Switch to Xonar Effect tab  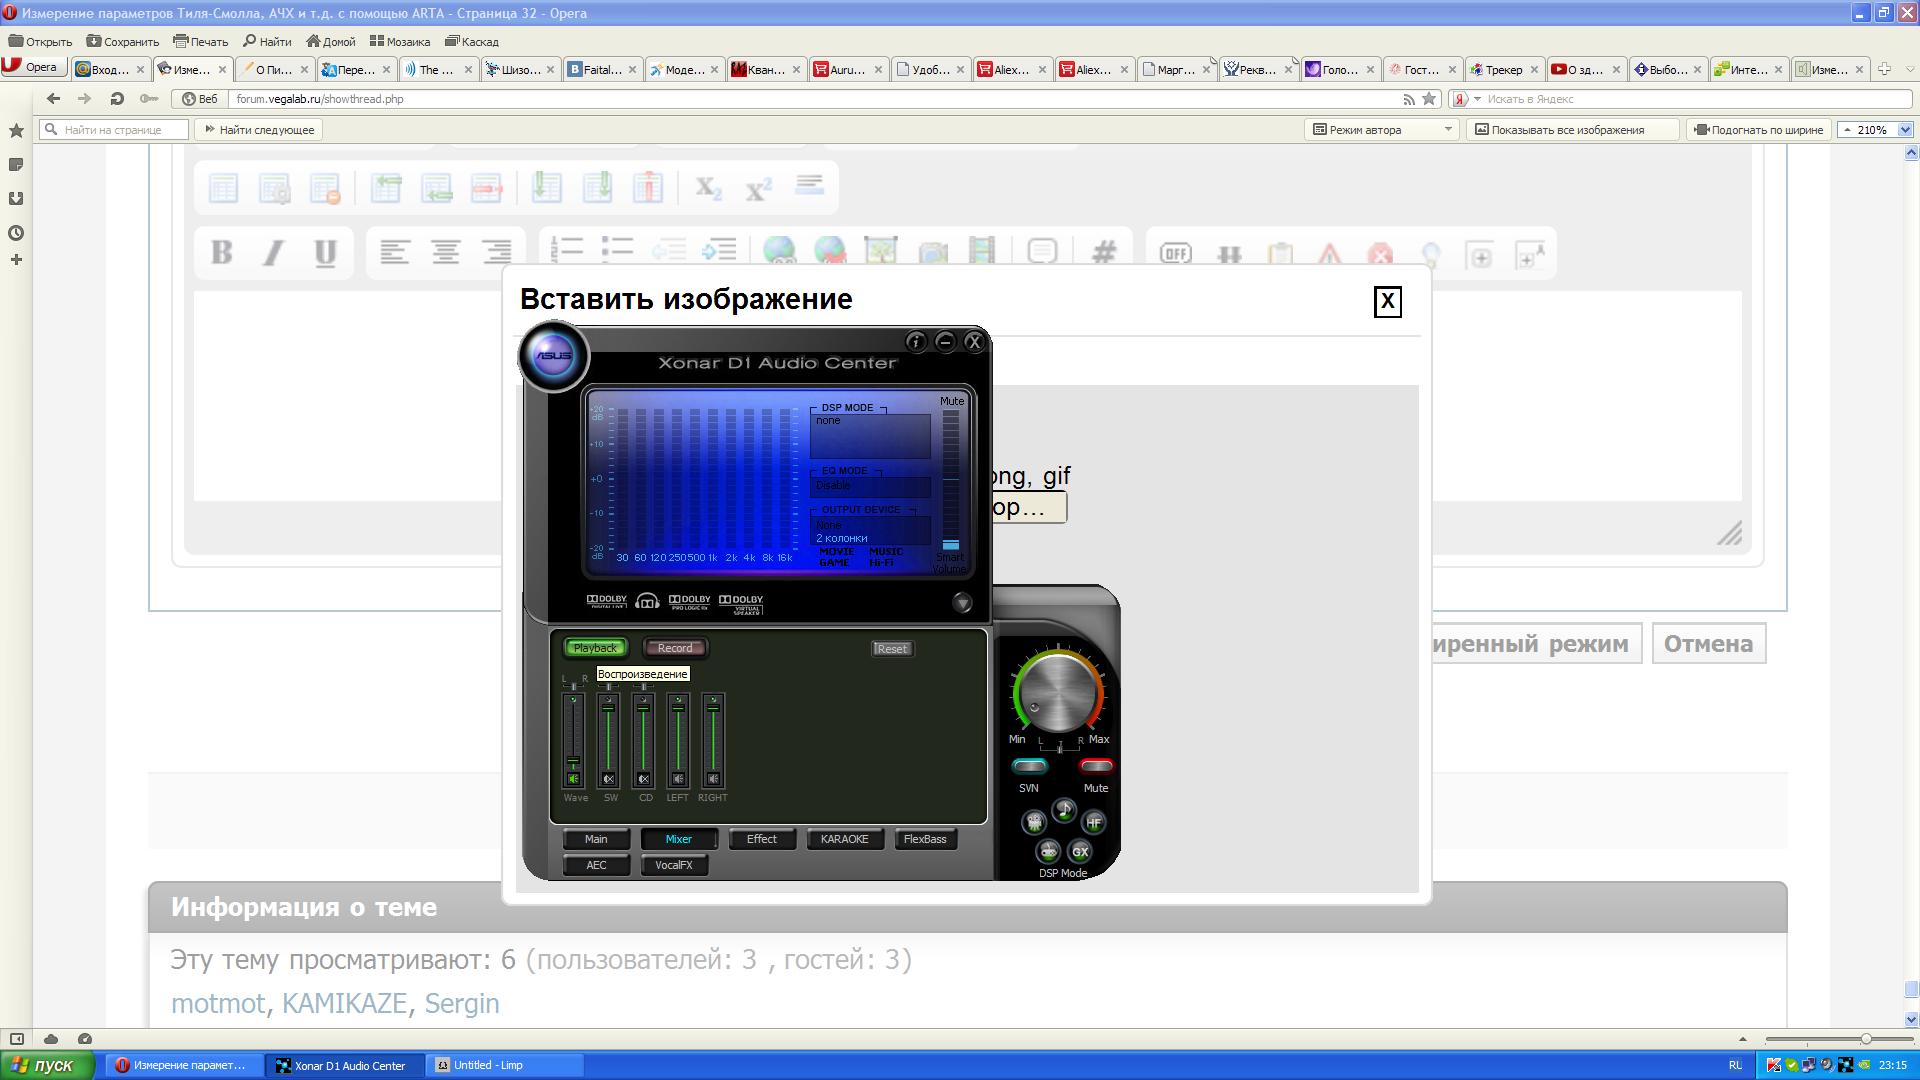(x=762, y=839)
